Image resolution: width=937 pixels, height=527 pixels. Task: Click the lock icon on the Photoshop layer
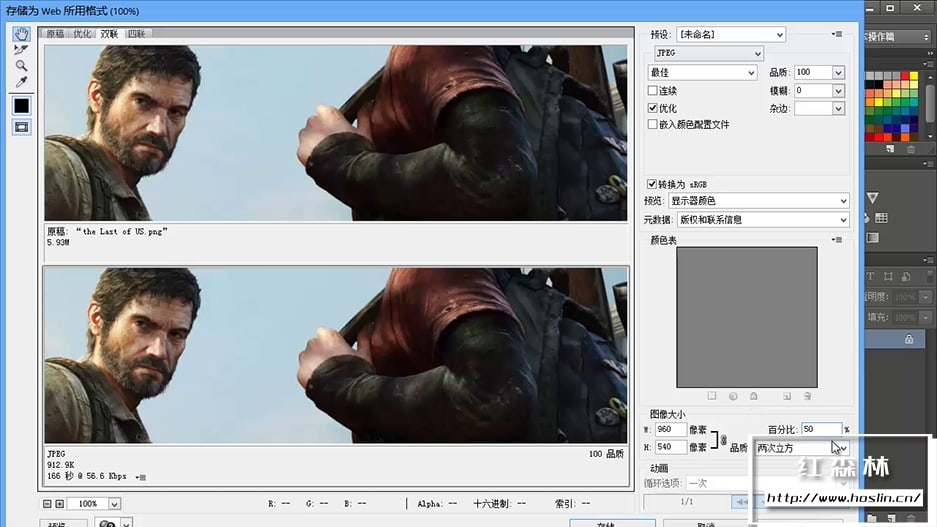(909, 339)
